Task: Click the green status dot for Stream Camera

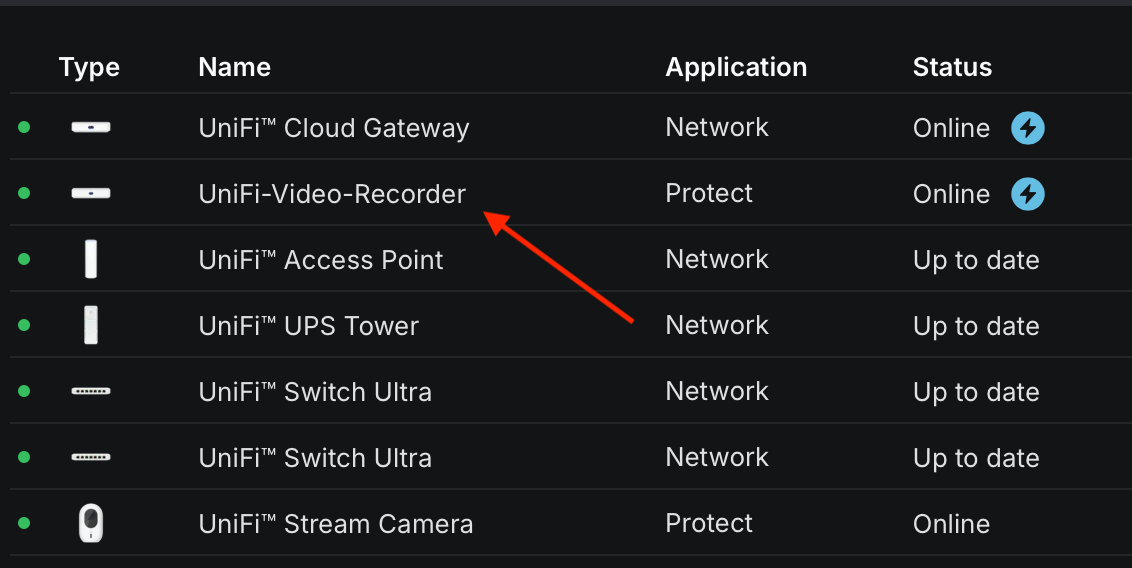Action: coord(24,523)
